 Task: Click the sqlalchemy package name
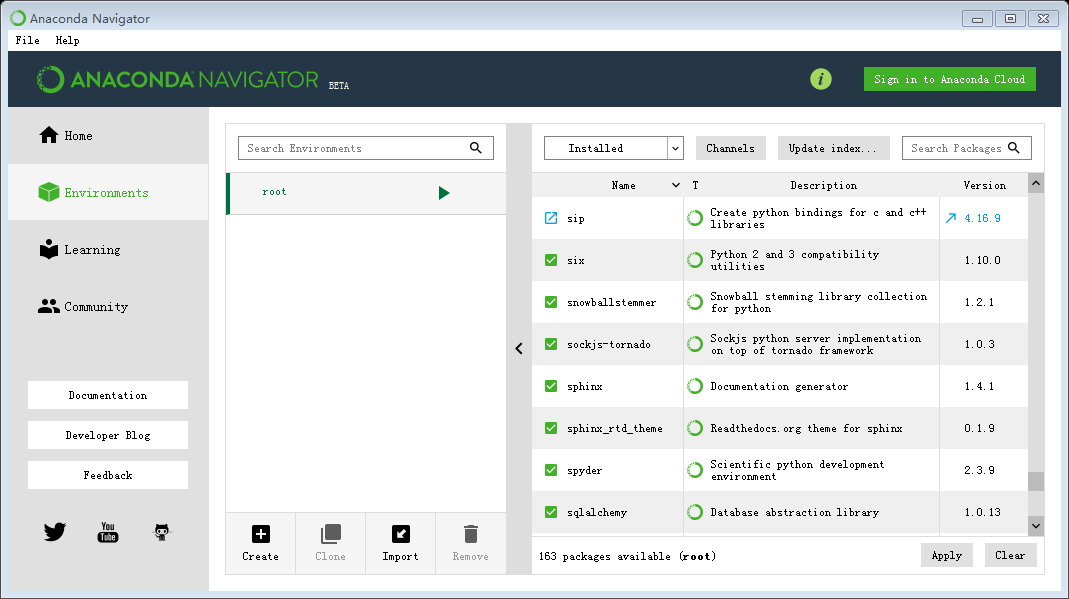click(x=597, y=512)
